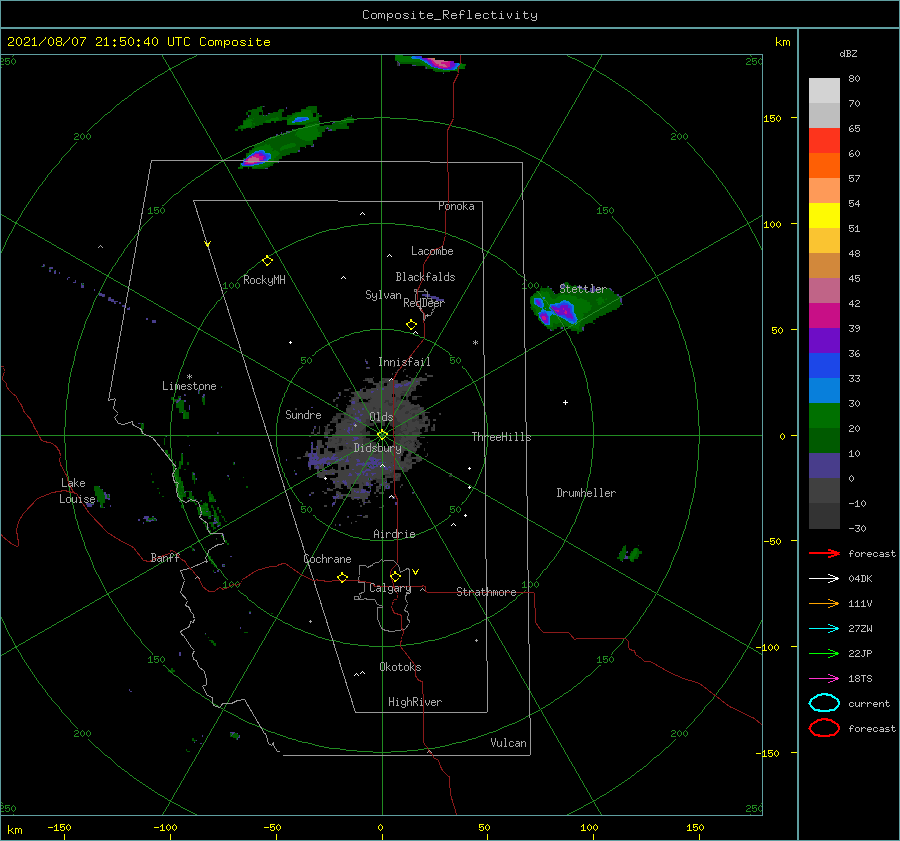Select the light gray 70–80 dBZ swatch
Image resolution: width=900 pixels, height=841 pixels.
[x=824, y=91]
